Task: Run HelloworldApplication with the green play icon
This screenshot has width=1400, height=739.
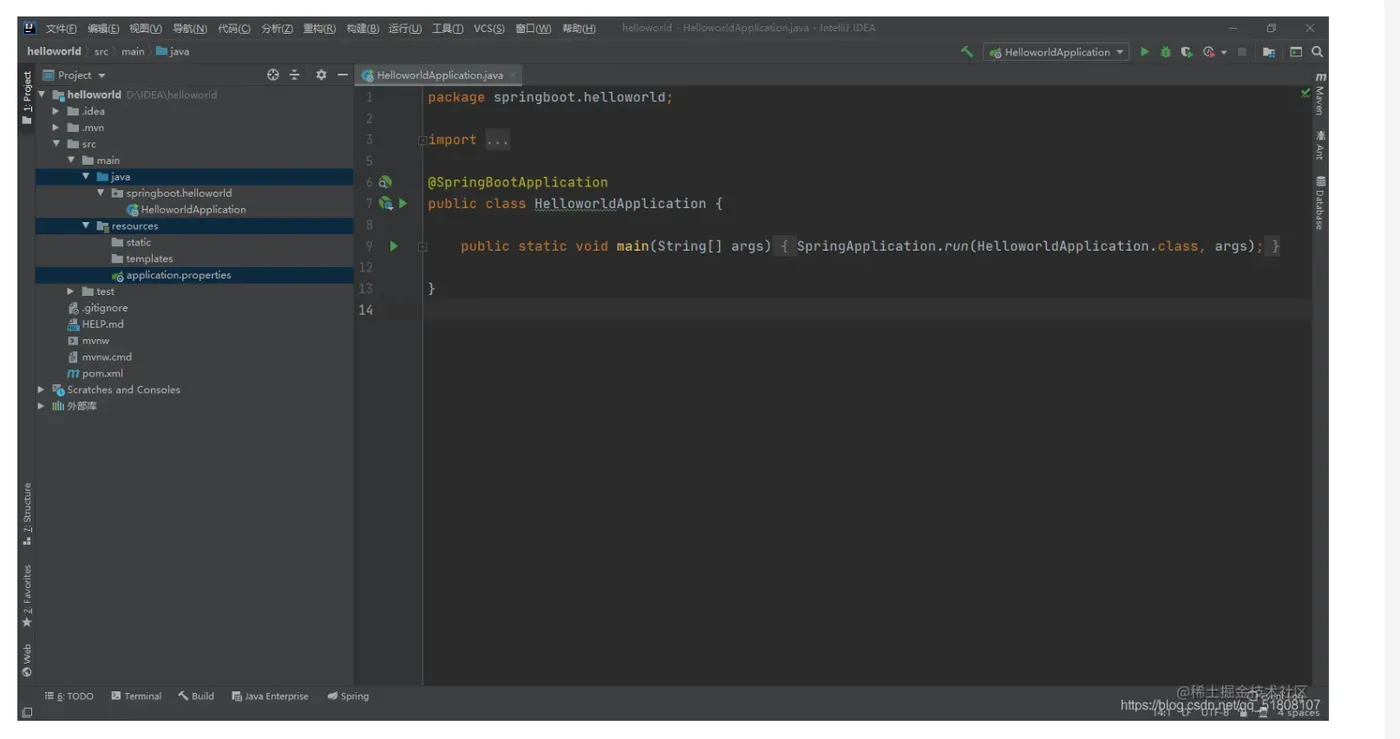Action: (1145, 52)
